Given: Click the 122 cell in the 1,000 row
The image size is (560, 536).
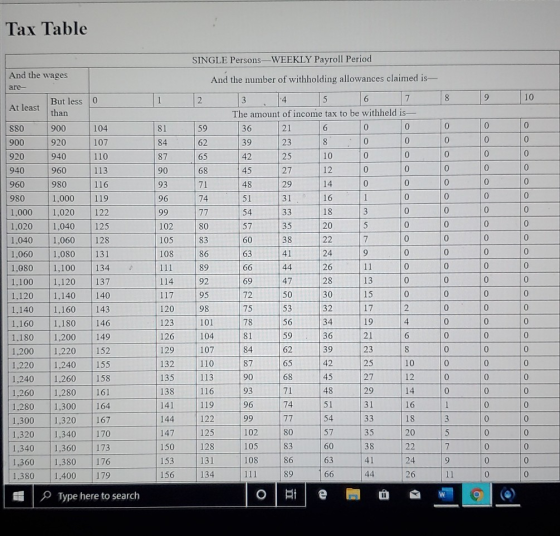Looking at the screenshot, I should tap(101, 212).
